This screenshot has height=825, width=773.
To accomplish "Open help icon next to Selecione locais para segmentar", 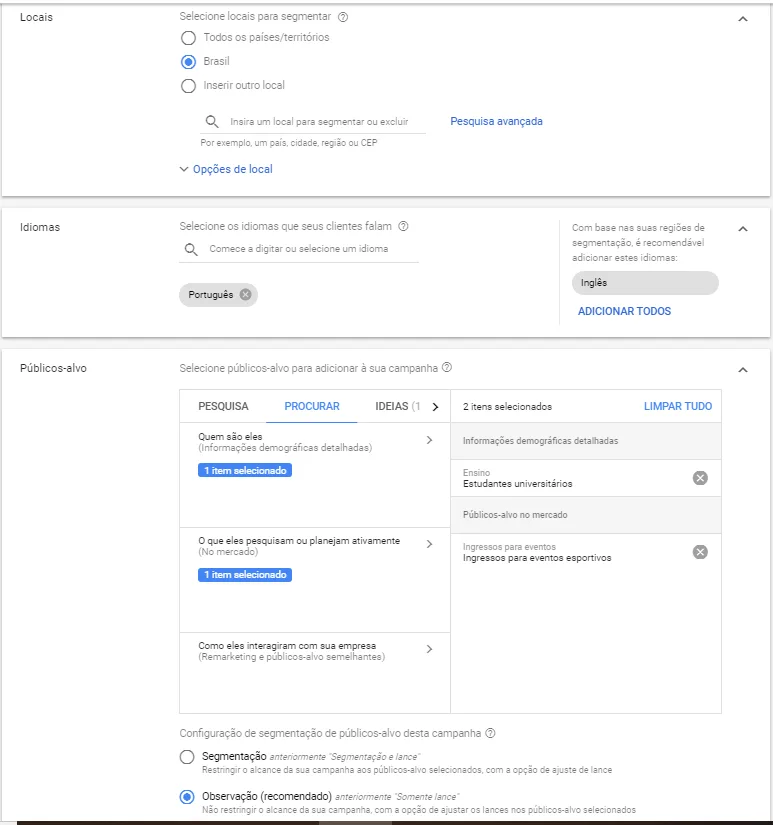I will [343, 17].
